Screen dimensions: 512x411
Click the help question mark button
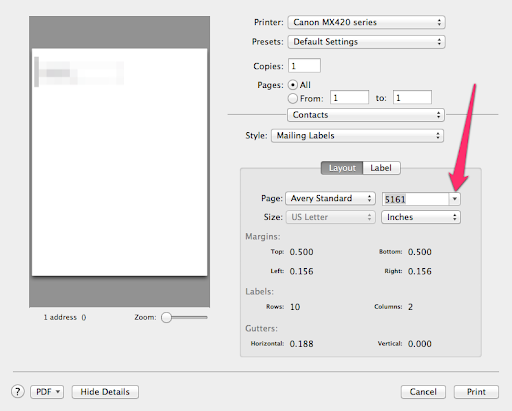click(x=18, y=391)
